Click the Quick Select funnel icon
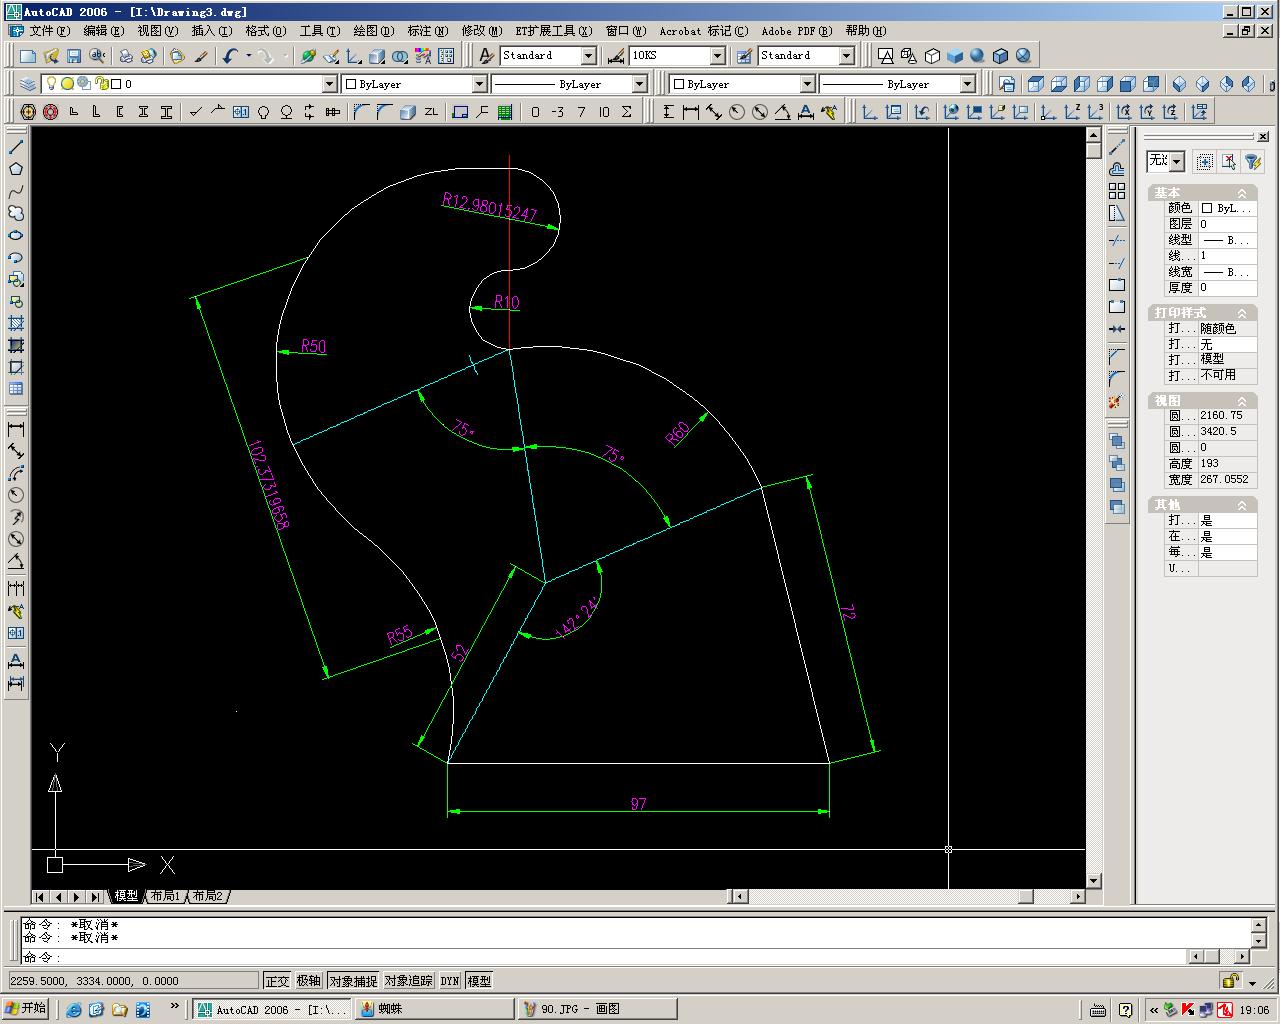Screen dimensions: 1280x1024 point(1253,161)
